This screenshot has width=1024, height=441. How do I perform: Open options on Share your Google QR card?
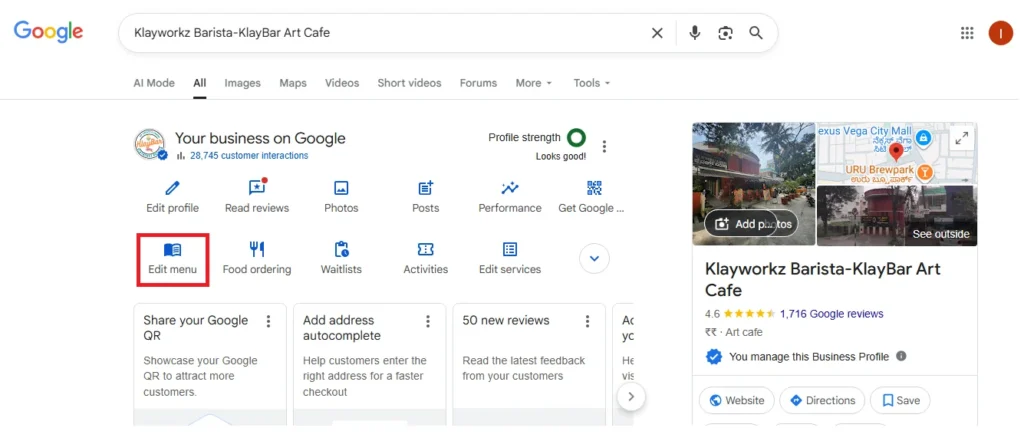click(268, 321)
